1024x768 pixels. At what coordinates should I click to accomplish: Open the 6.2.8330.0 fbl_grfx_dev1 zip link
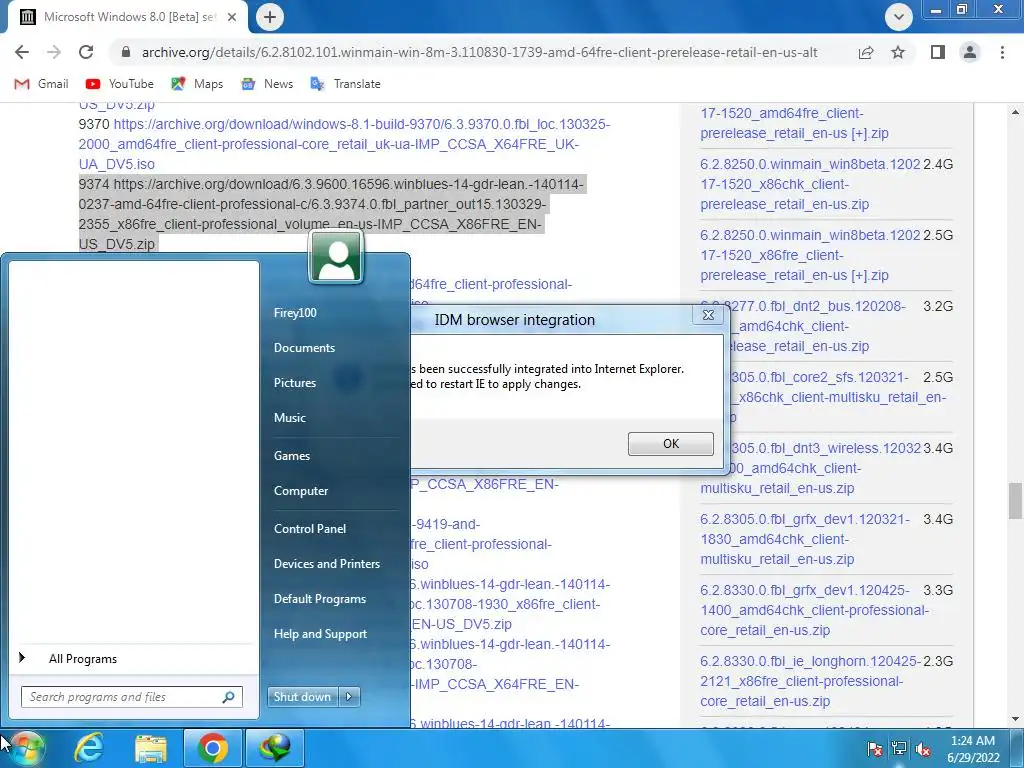(814, 610)
